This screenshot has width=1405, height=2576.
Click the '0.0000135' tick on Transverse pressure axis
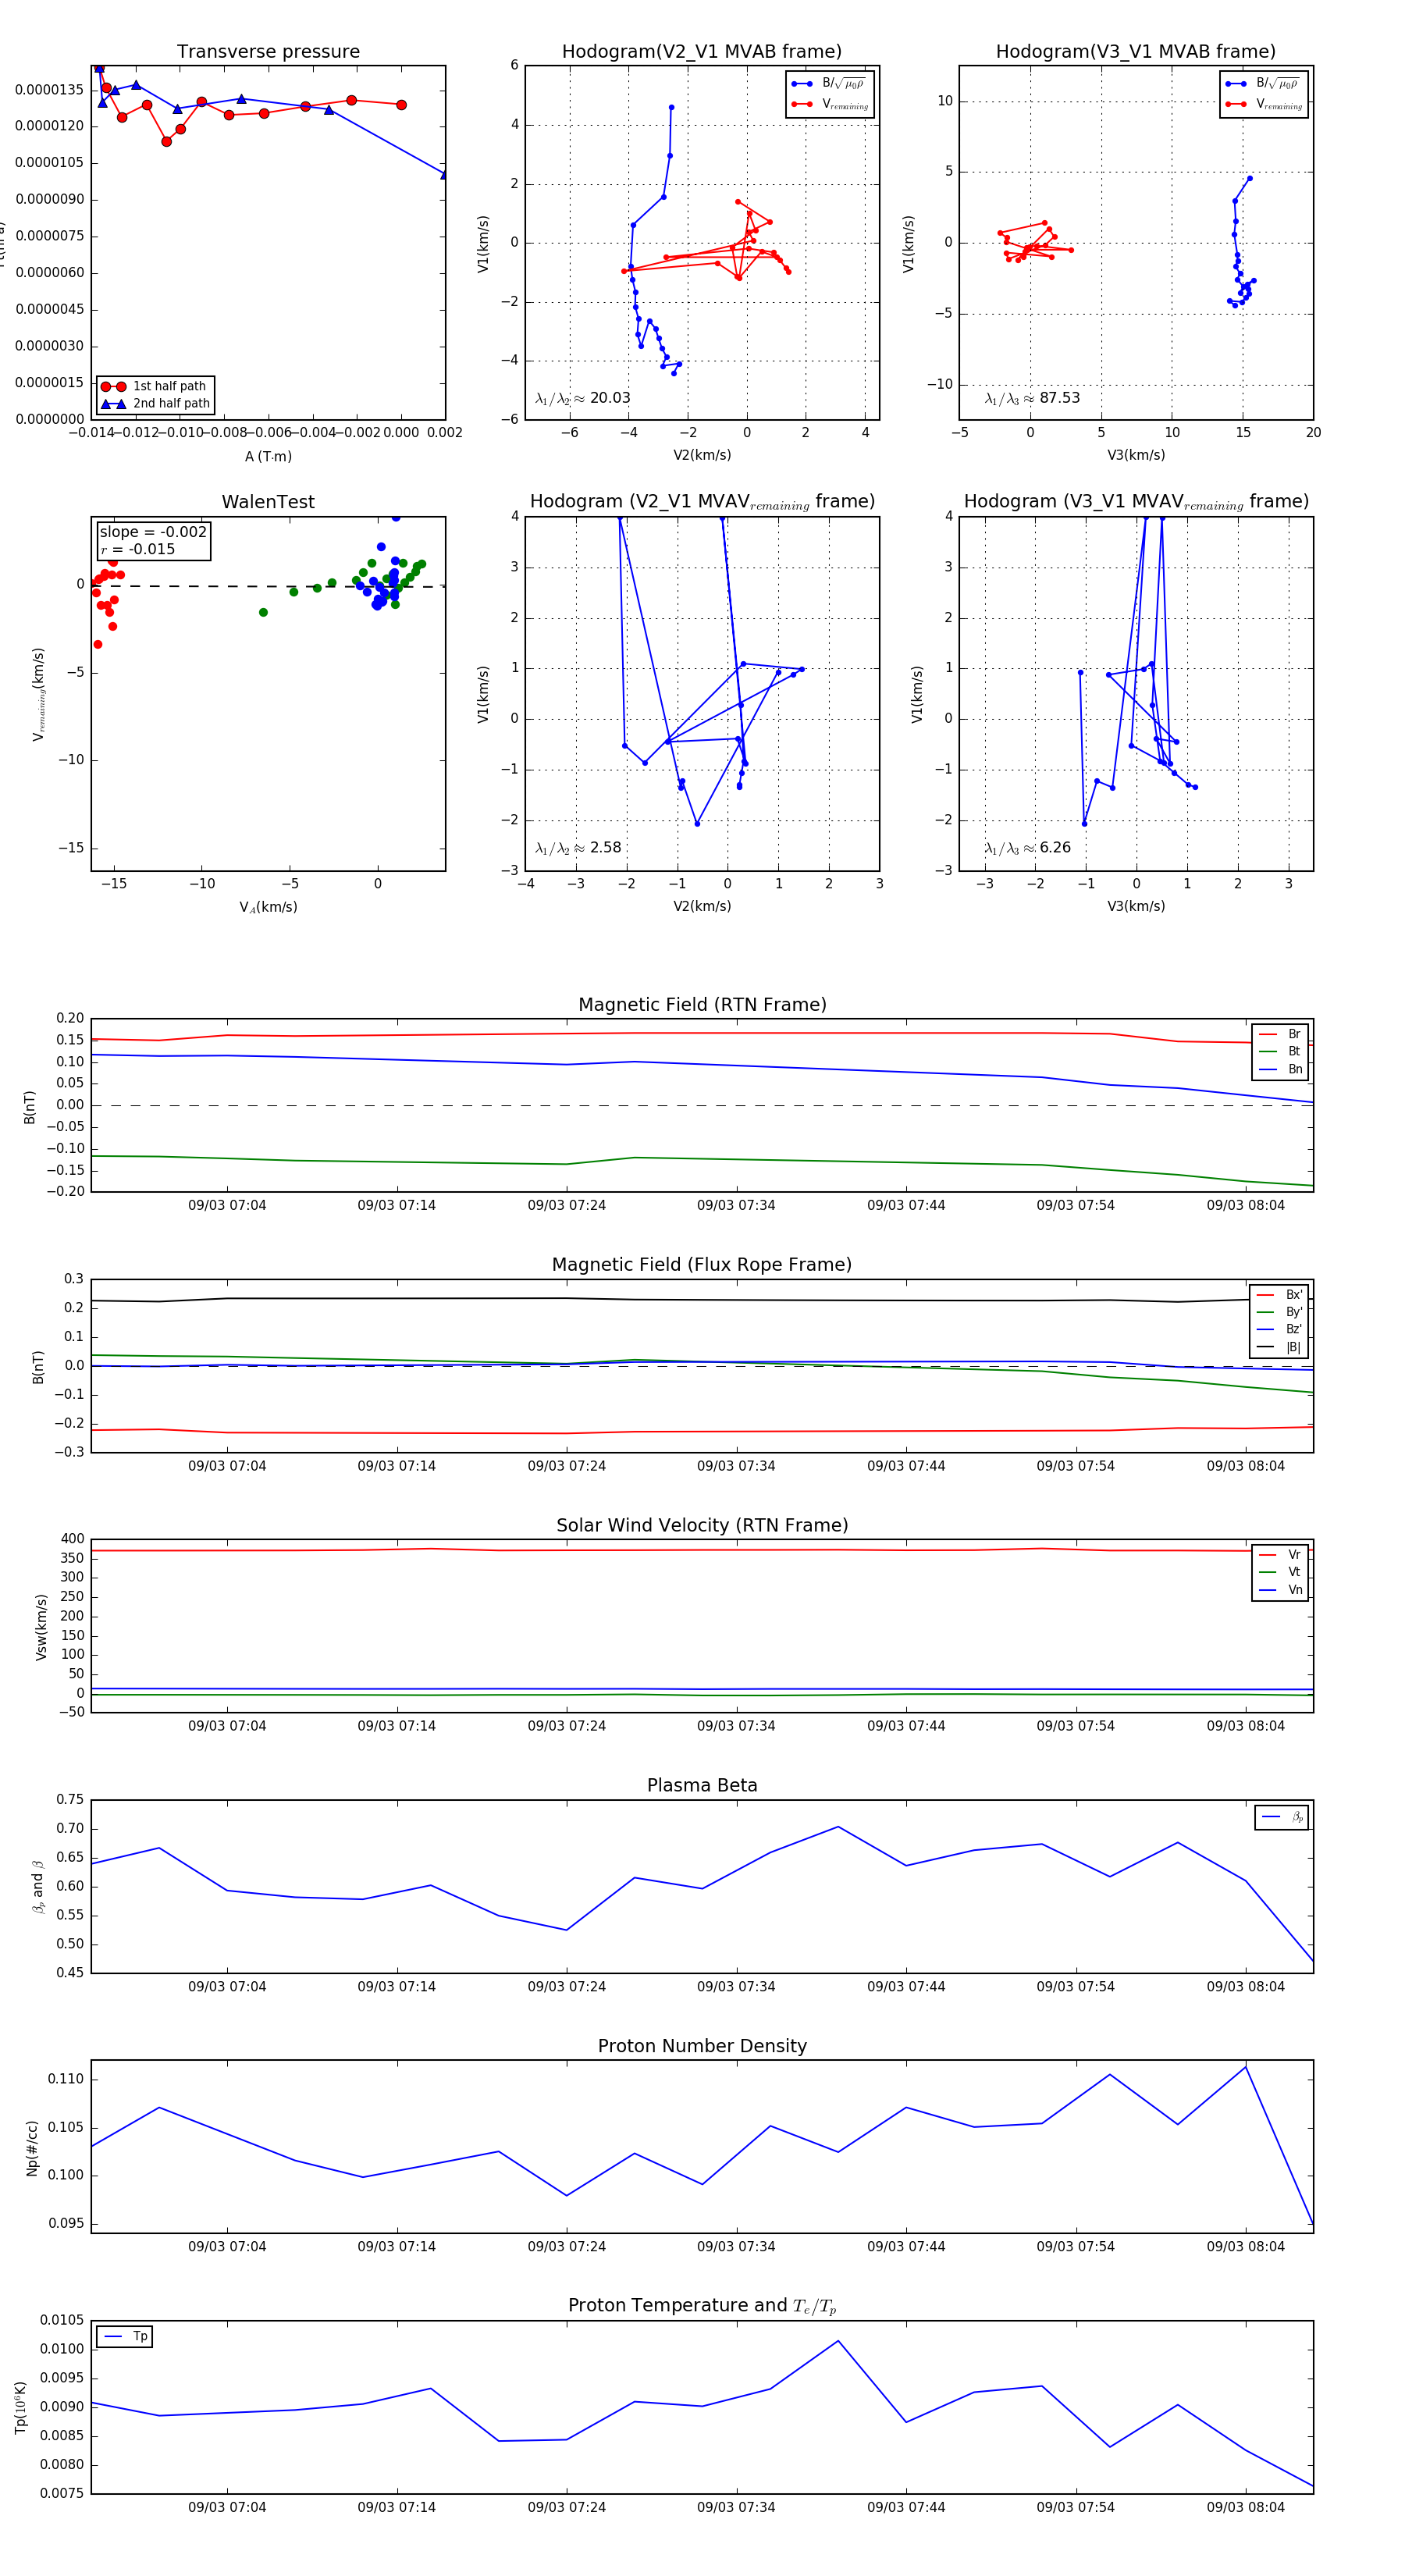click(x=50, y=90)
